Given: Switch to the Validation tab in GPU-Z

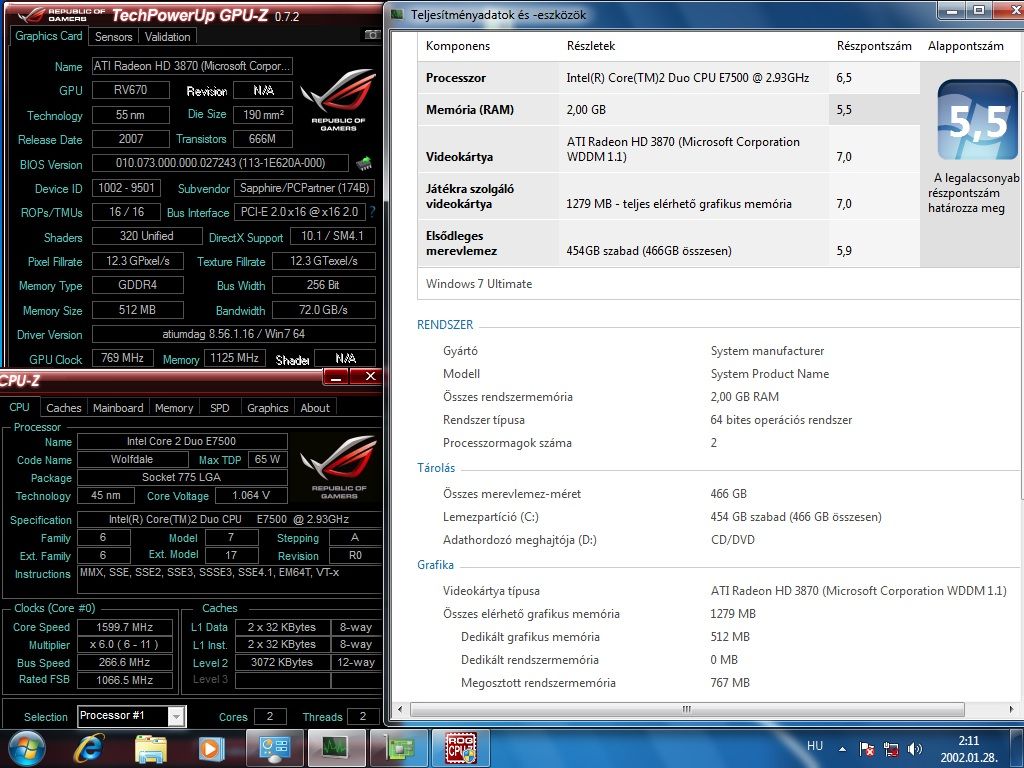Looking at the screenshot, I should coord(167,37).
